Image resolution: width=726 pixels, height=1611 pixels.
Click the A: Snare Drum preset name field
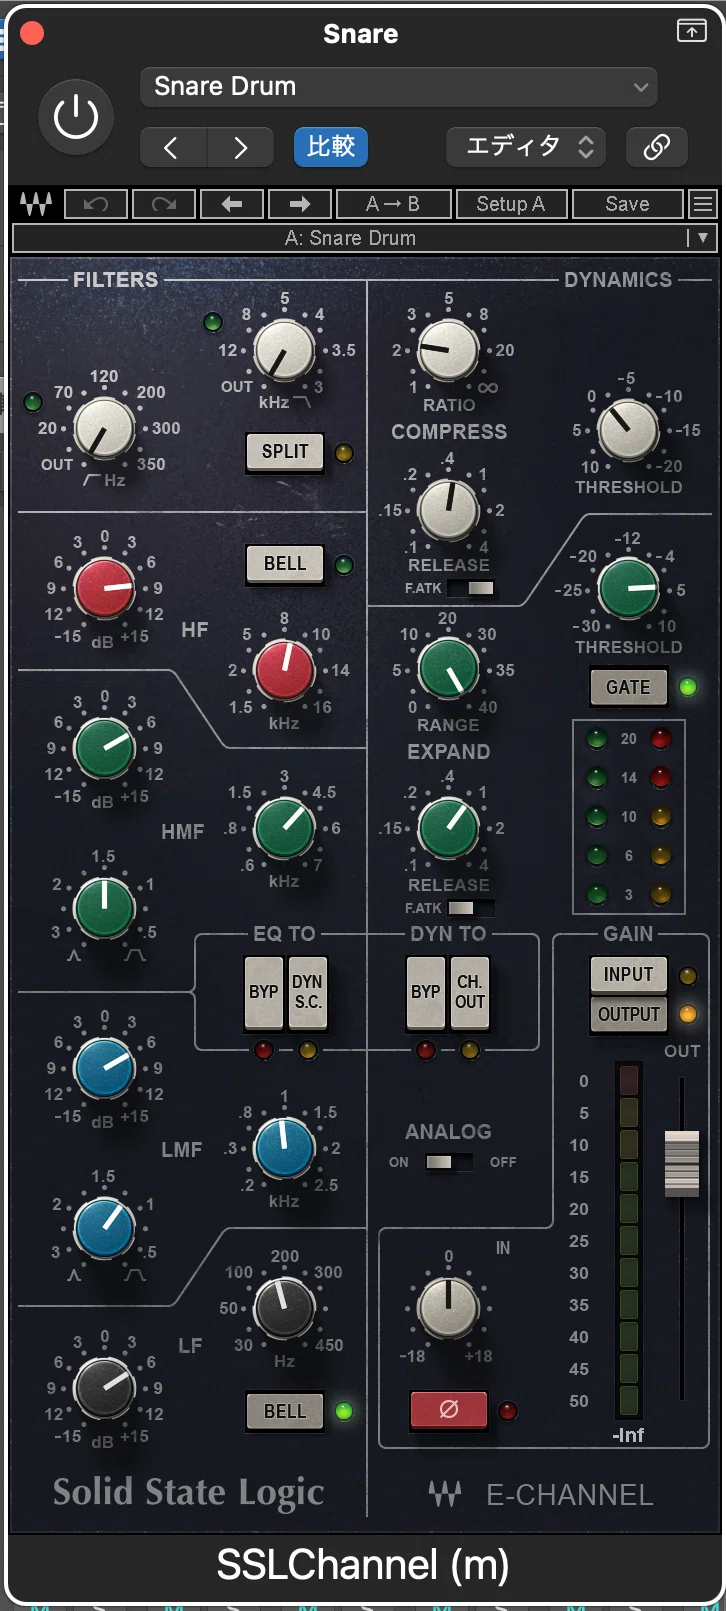tap(350, 238)
